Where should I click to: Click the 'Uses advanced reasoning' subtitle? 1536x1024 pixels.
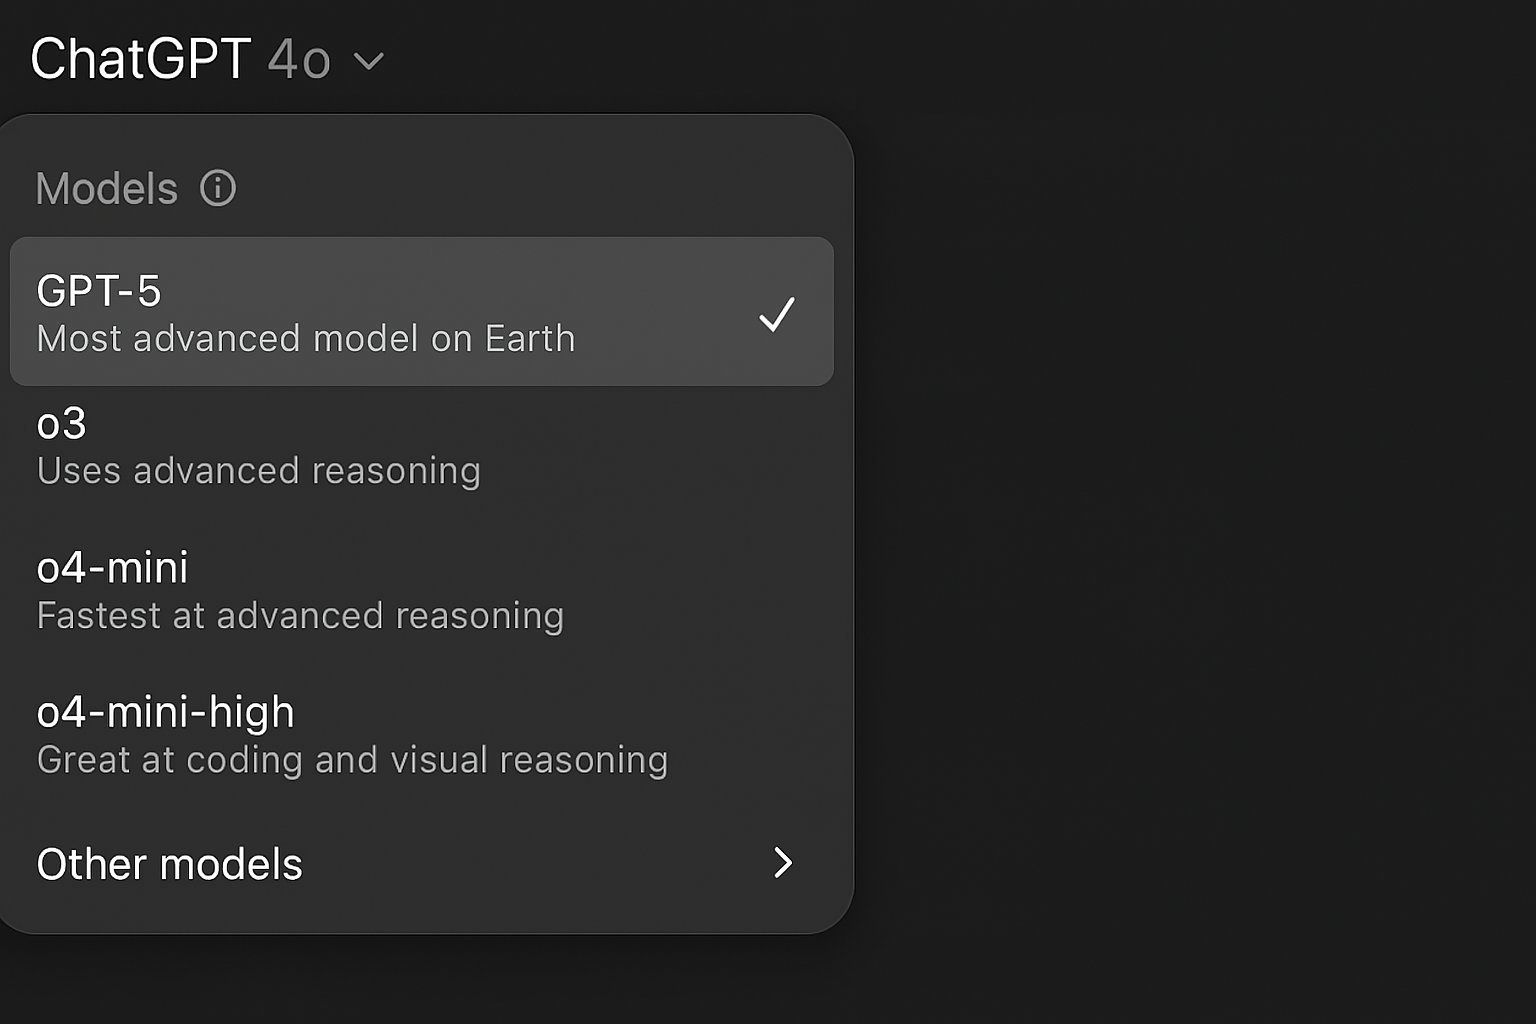[x=259, y=471]
